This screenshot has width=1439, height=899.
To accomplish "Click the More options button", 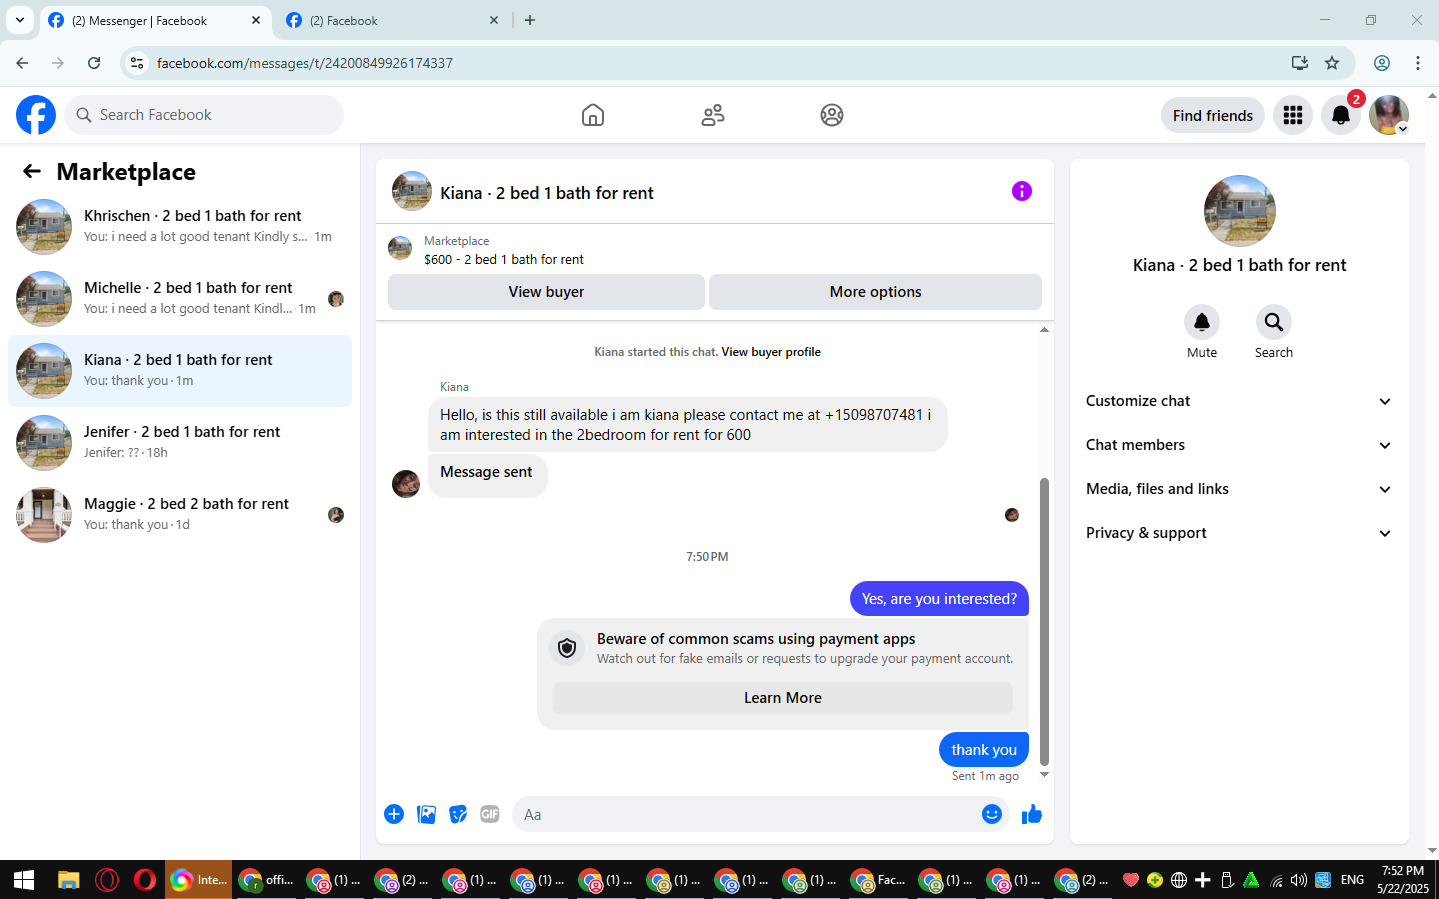I will [x=875, y=292].
